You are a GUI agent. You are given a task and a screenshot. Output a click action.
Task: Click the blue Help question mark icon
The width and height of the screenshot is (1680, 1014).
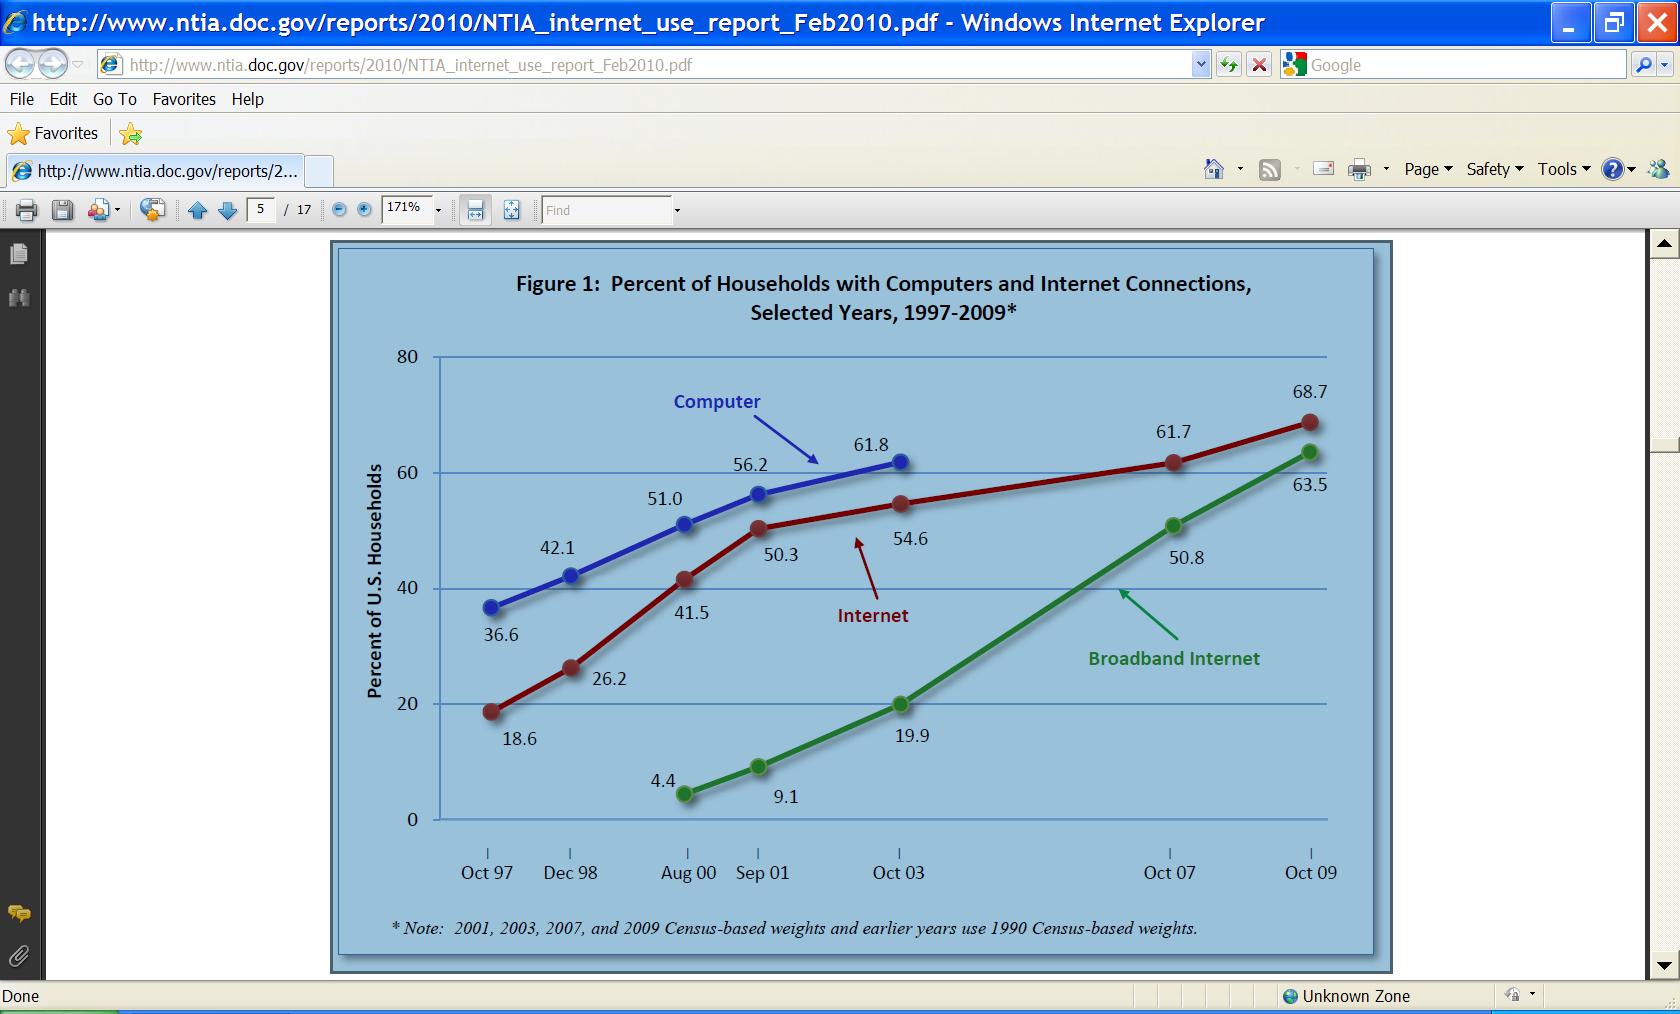click(x=1613, y=169)
